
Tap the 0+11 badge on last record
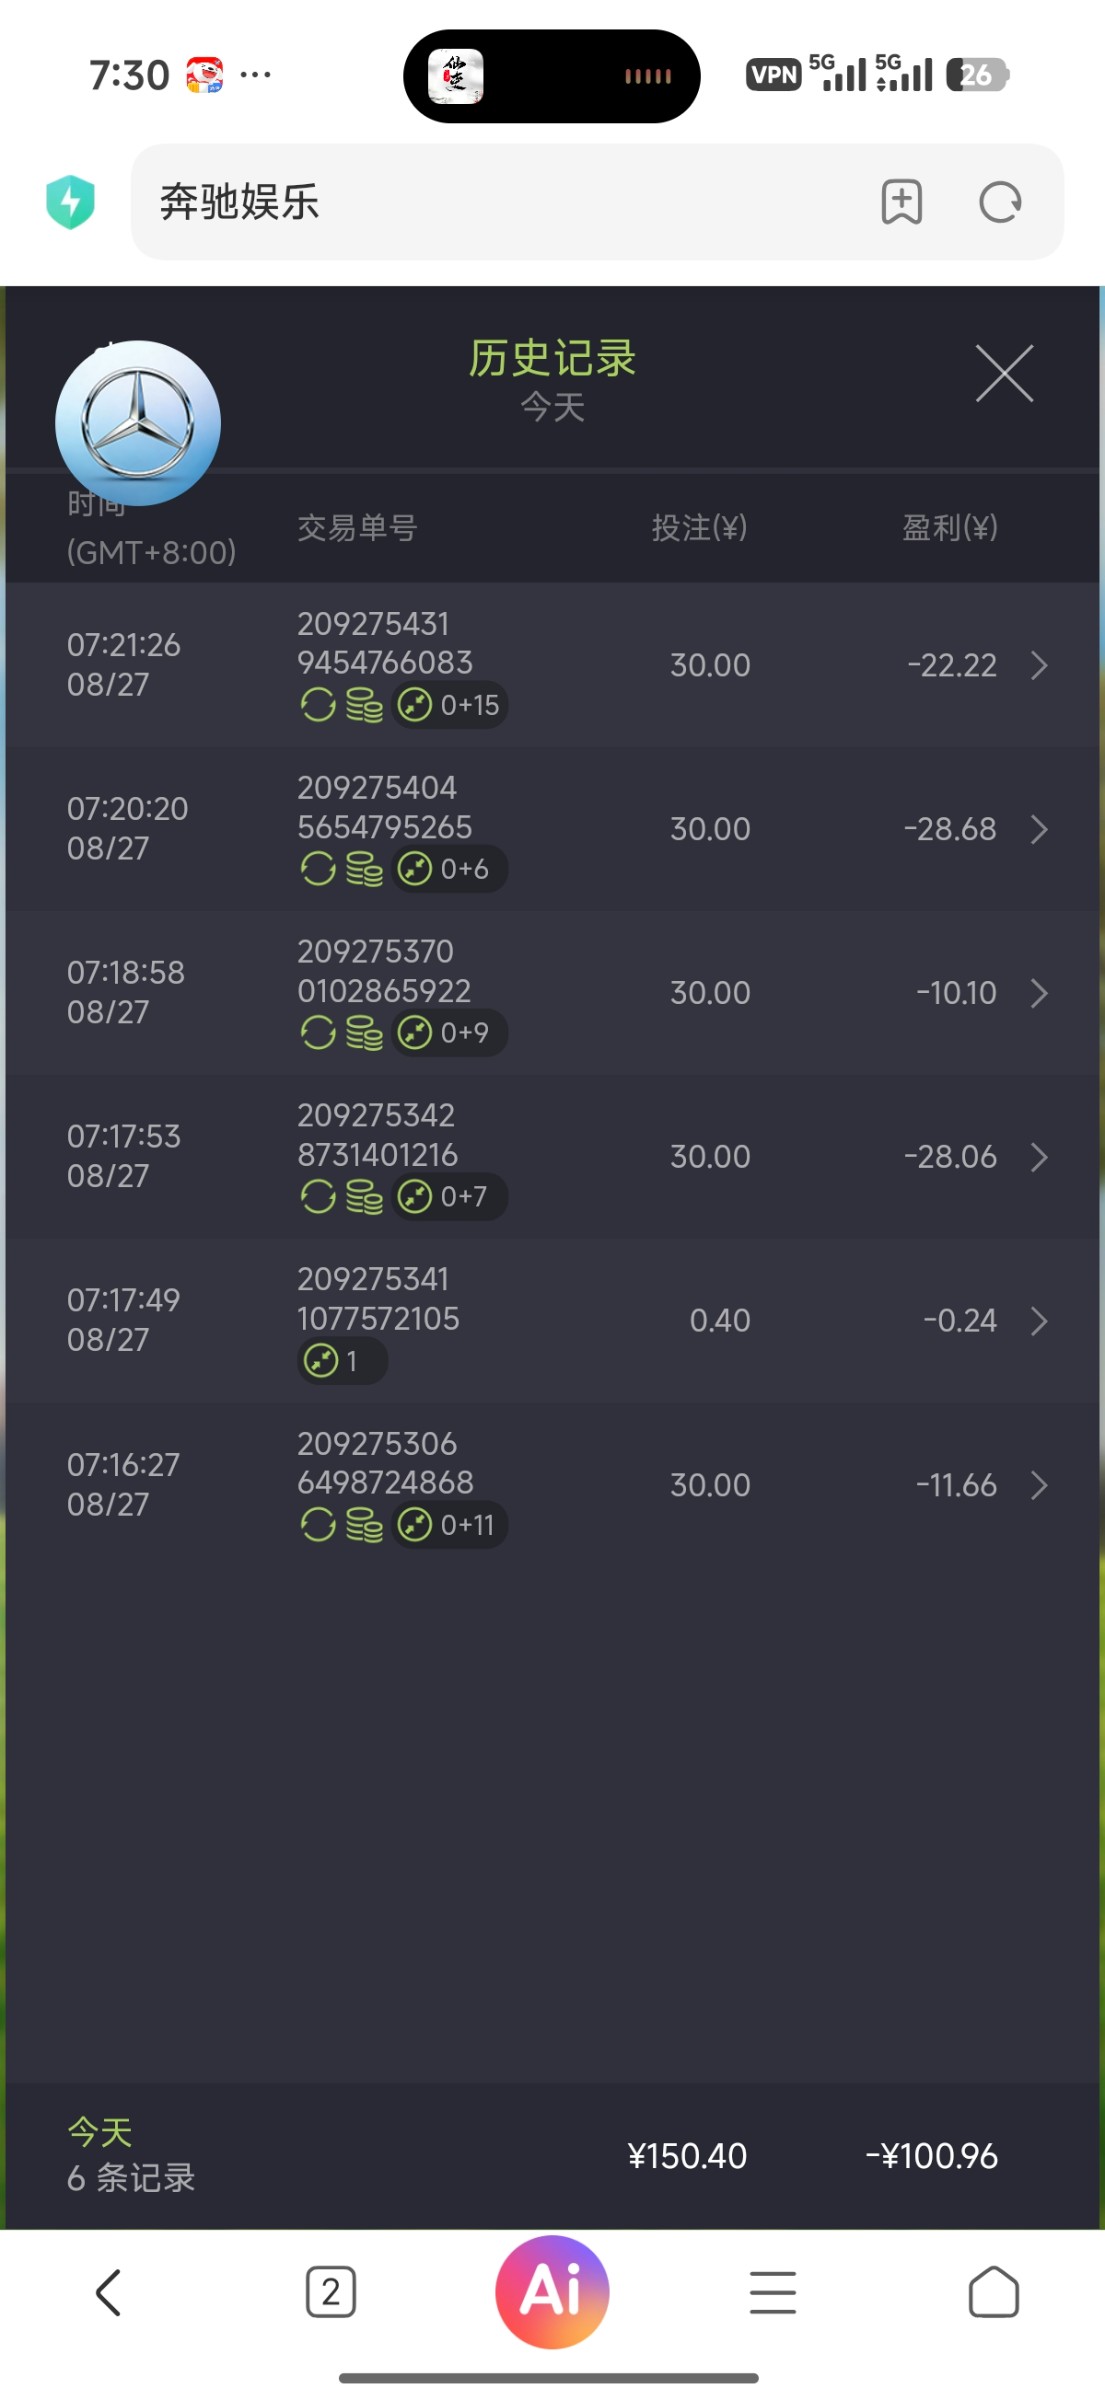pos(449,1525)
